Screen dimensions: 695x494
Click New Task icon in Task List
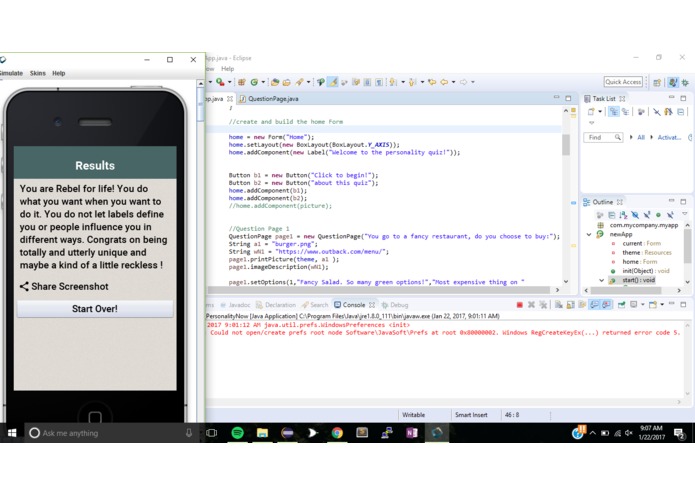(x=591, y=112)
